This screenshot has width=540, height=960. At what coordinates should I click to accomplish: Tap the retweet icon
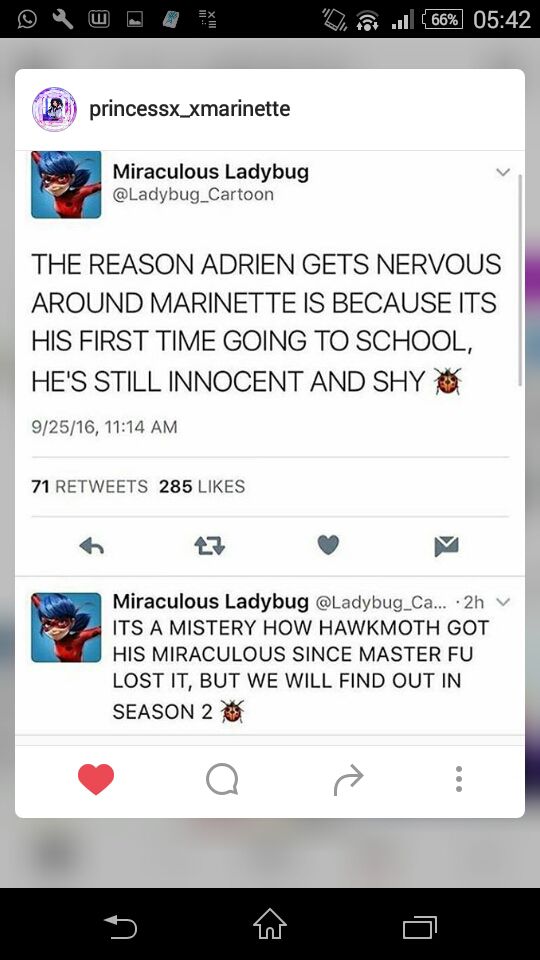pos(209,546)
